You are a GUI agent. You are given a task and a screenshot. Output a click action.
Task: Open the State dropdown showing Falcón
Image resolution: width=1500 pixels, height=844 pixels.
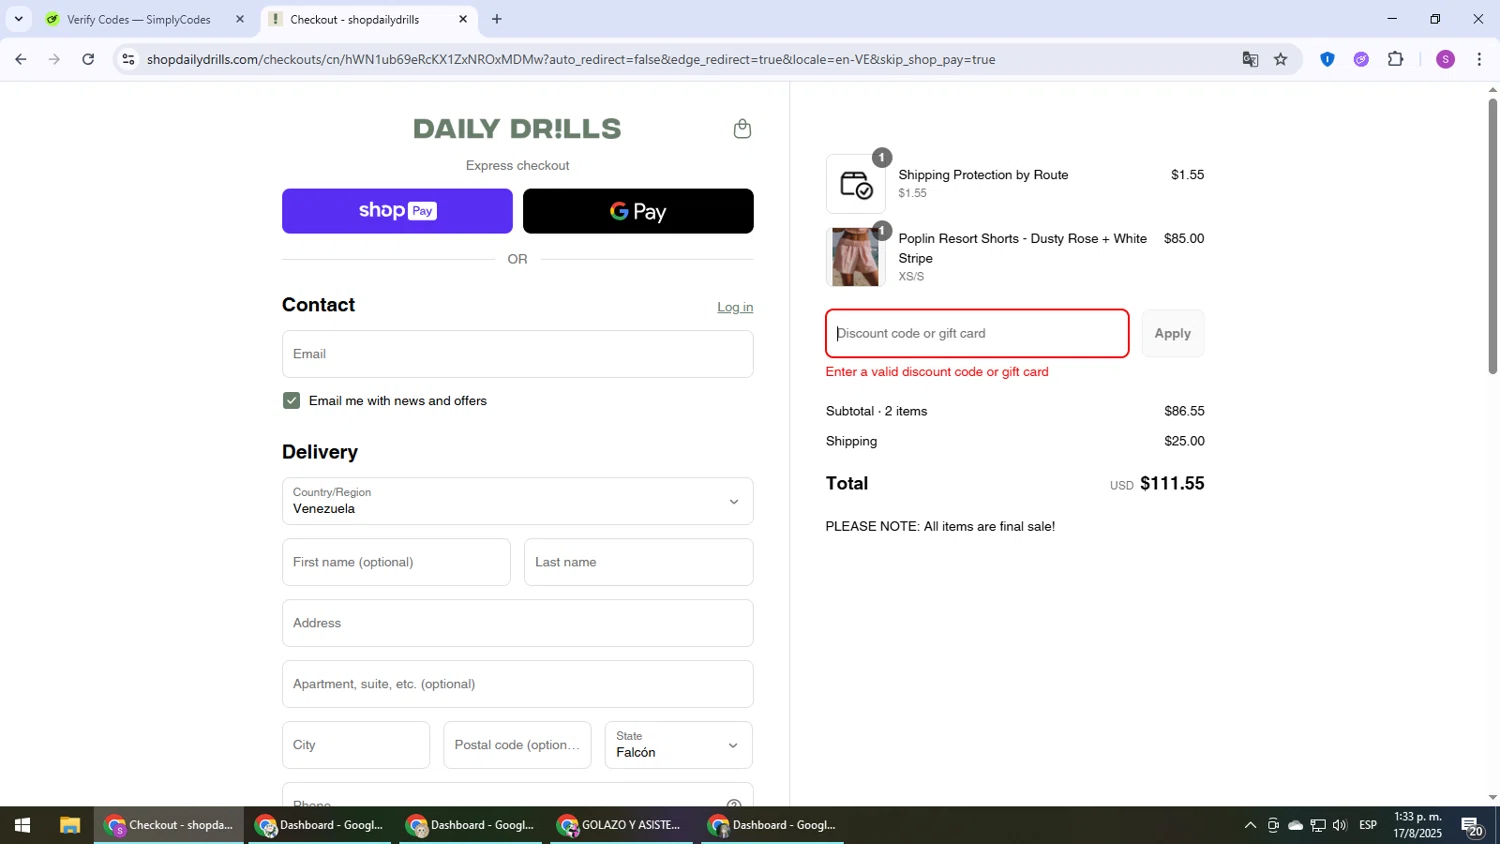678,745
